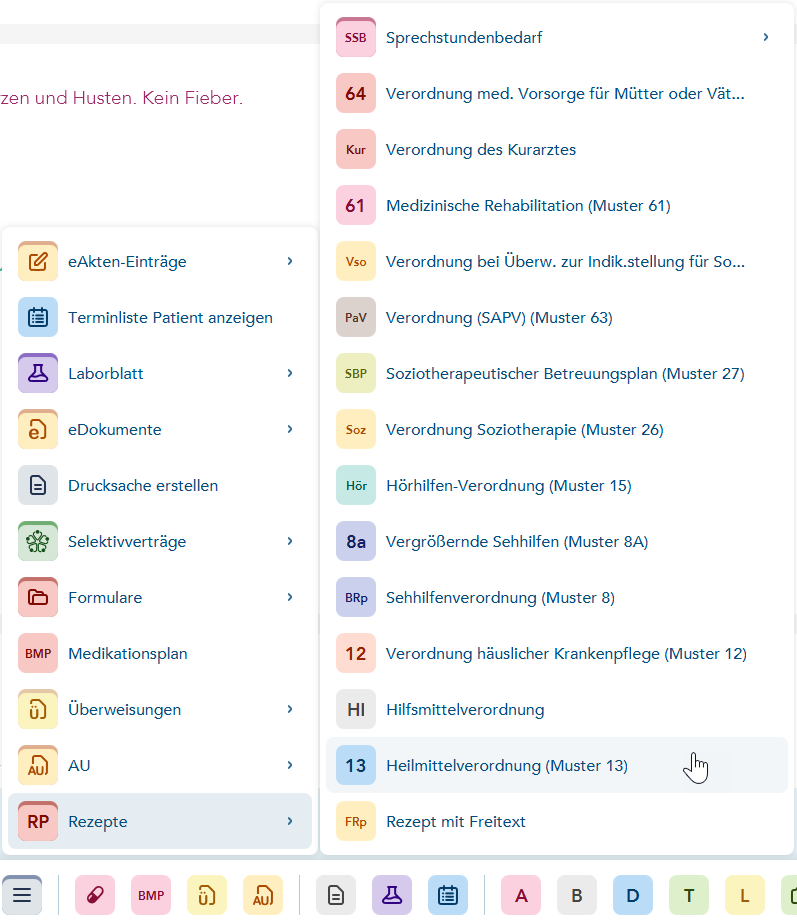This screenshot has width=797, height=924.
Task: Select Vergrößernde Sehhilfen (Muster 8A)
Action: 556,541
